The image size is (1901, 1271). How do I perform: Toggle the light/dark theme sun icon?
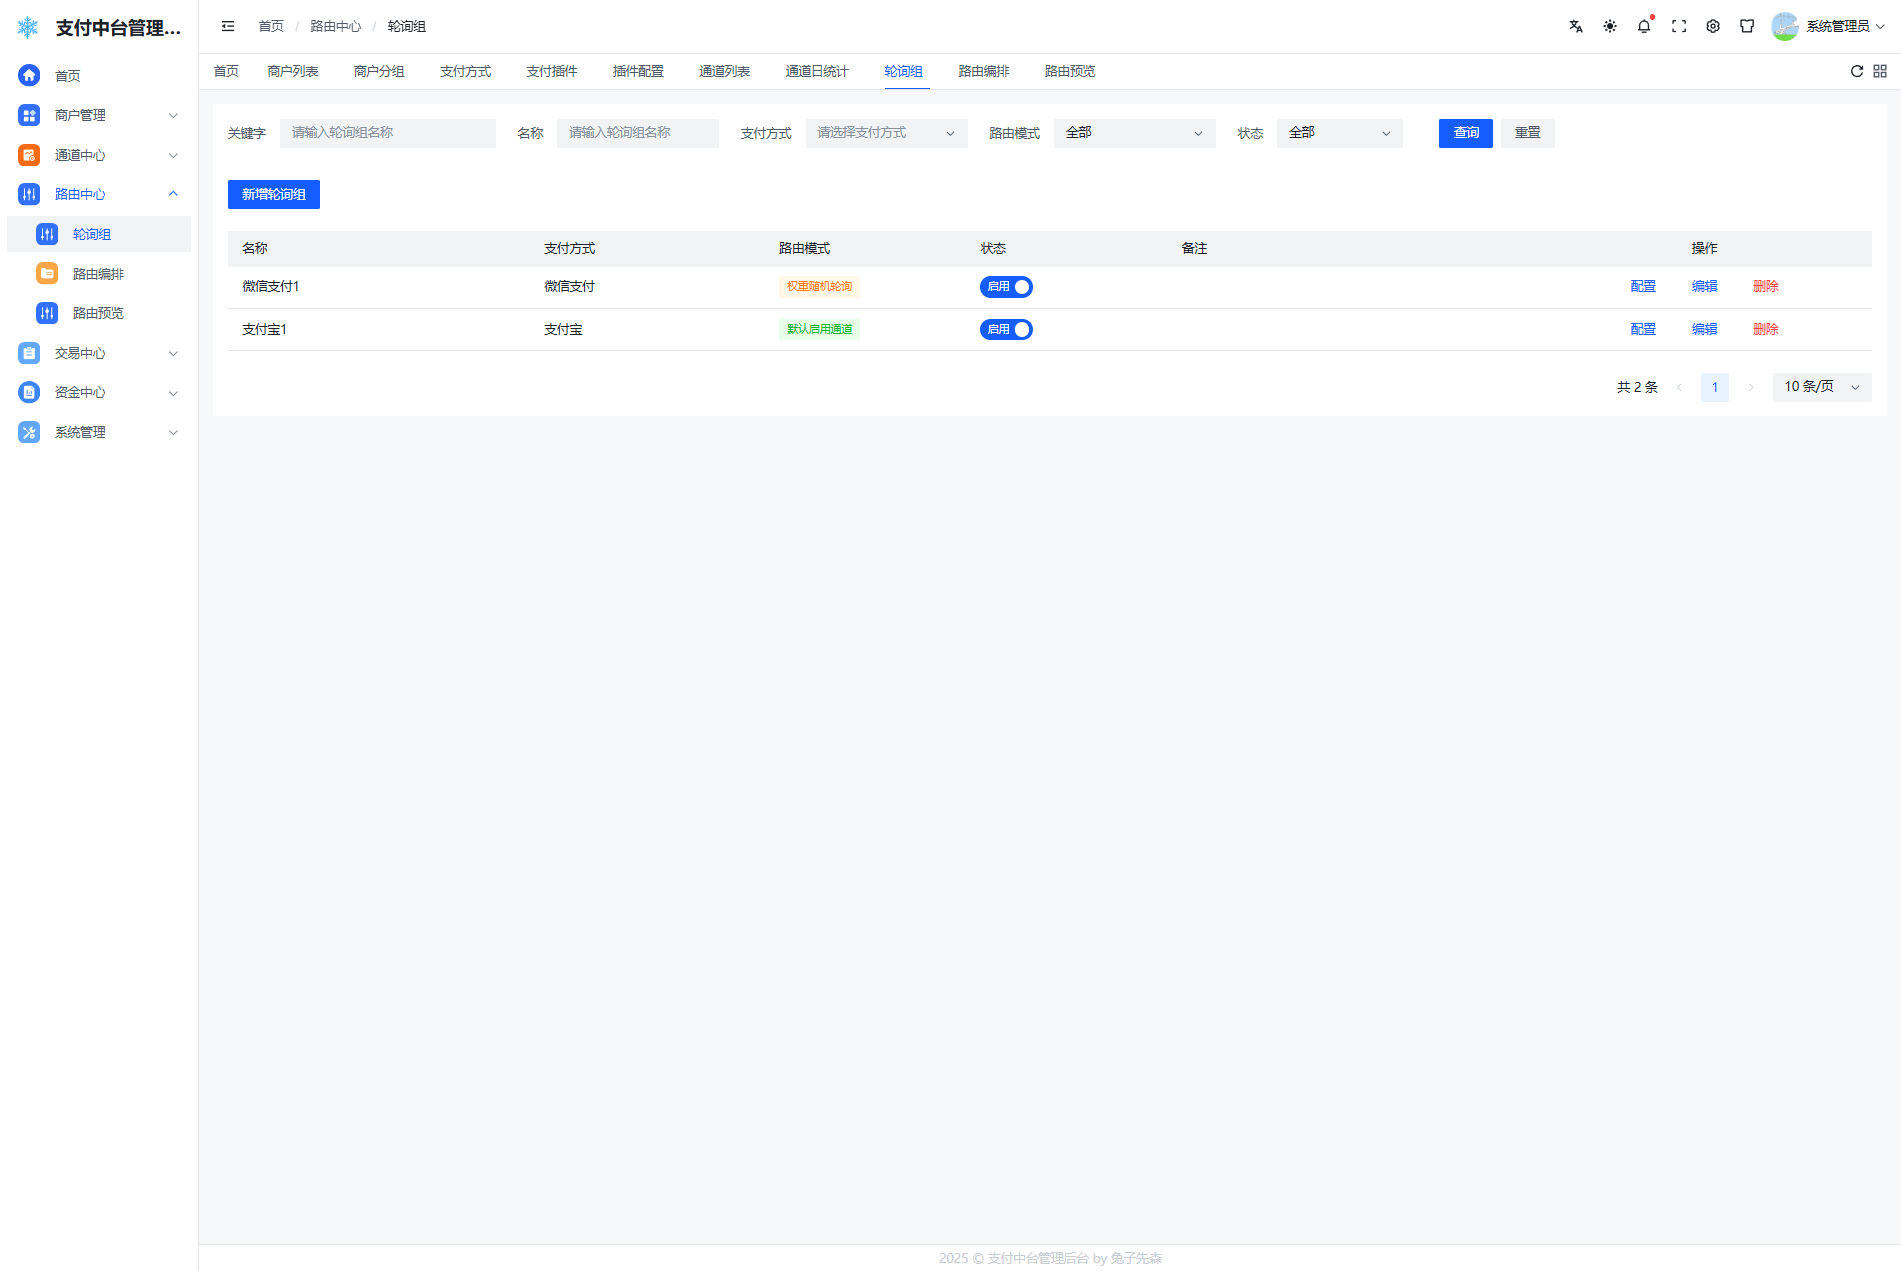tap(1610, 27)
